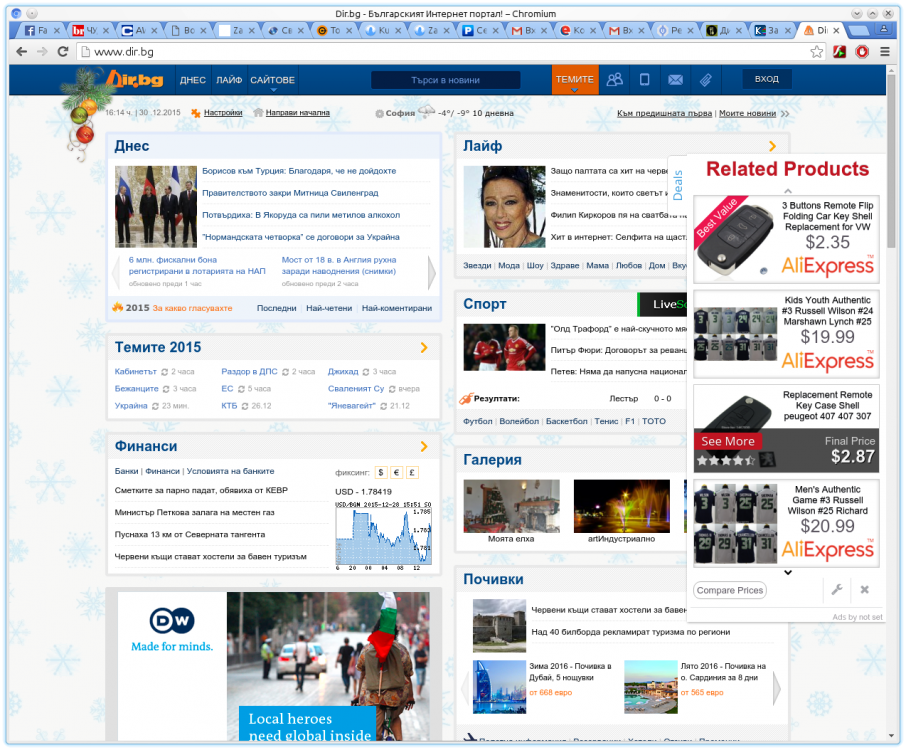906x750 pixels.
Task: Open the За какво гласувахте link
Action: click(192, 309)
